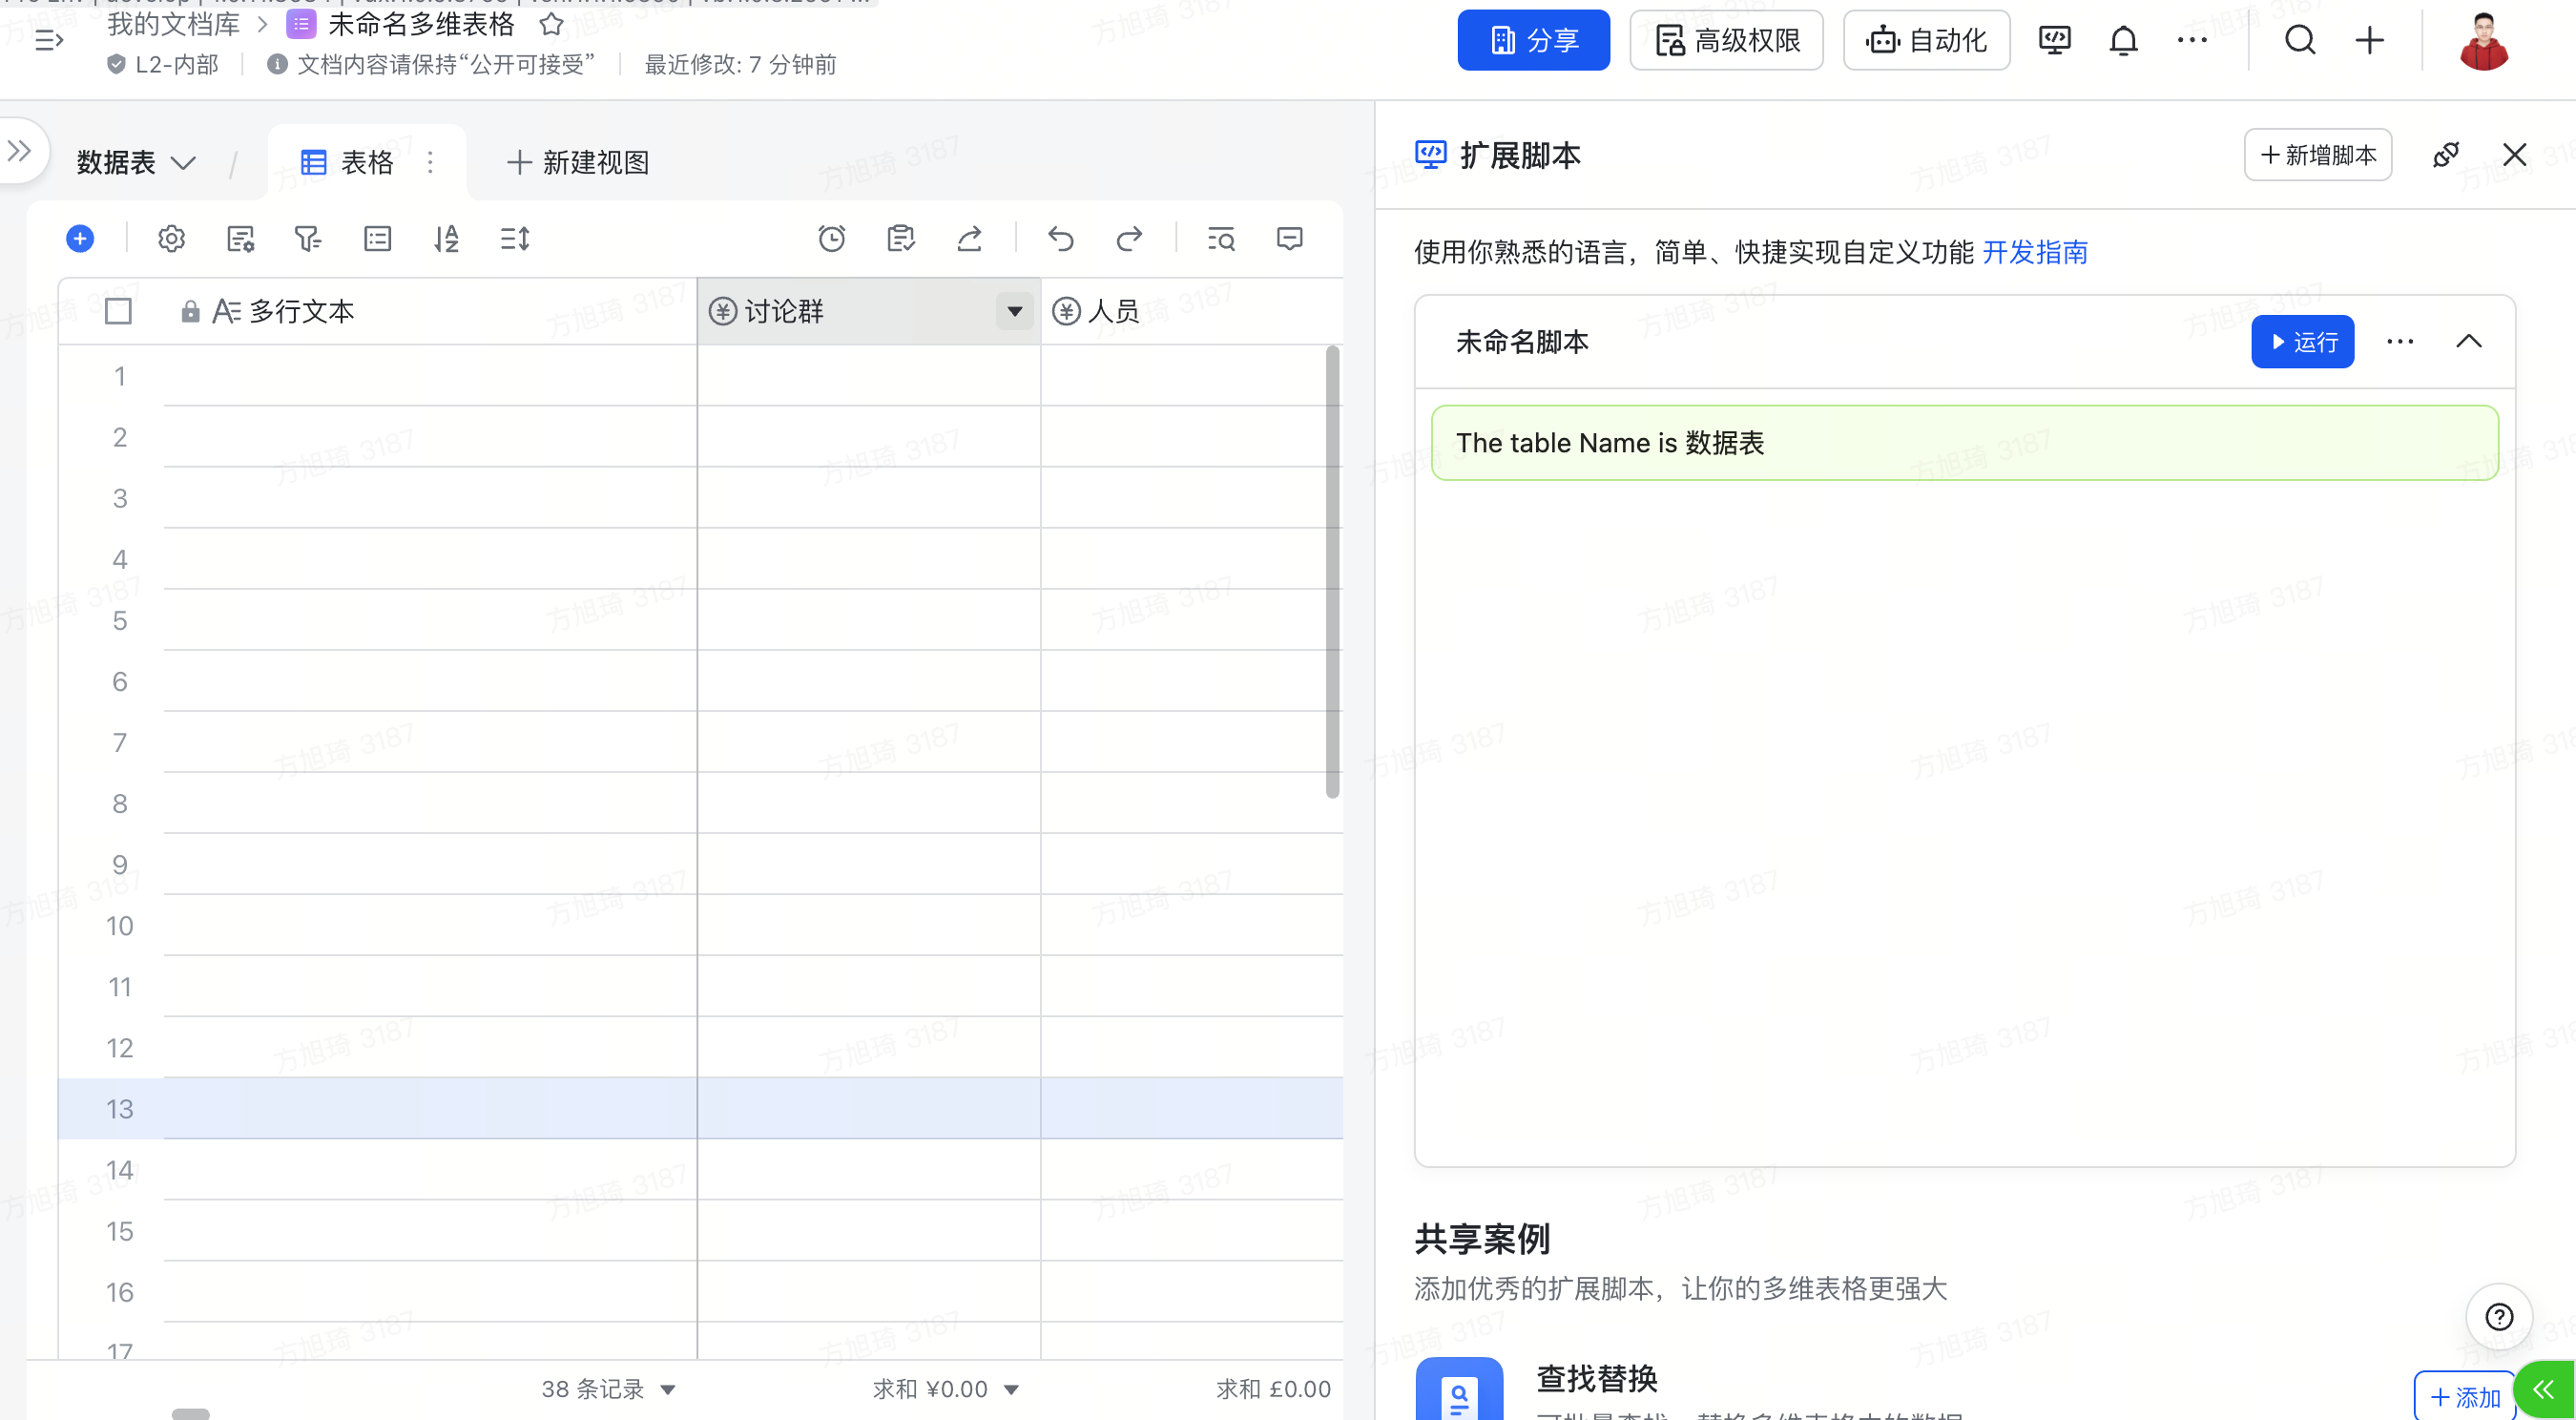The width and height of the screenshot is (2576, 1420).
Task: Open the help question mark icon
Action: [x=2499, y=1317]
